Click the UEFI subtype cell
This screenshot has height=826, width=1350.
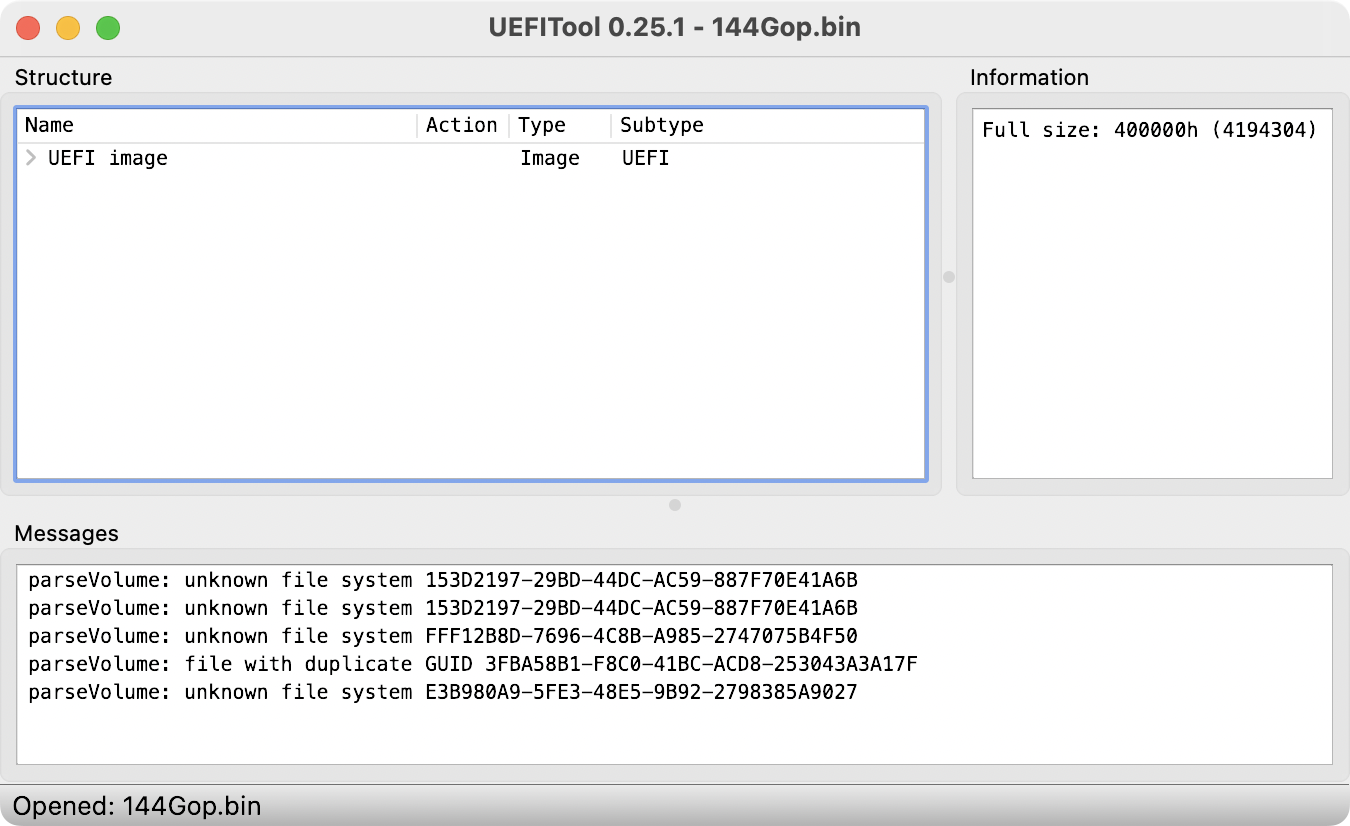(645, 158)
